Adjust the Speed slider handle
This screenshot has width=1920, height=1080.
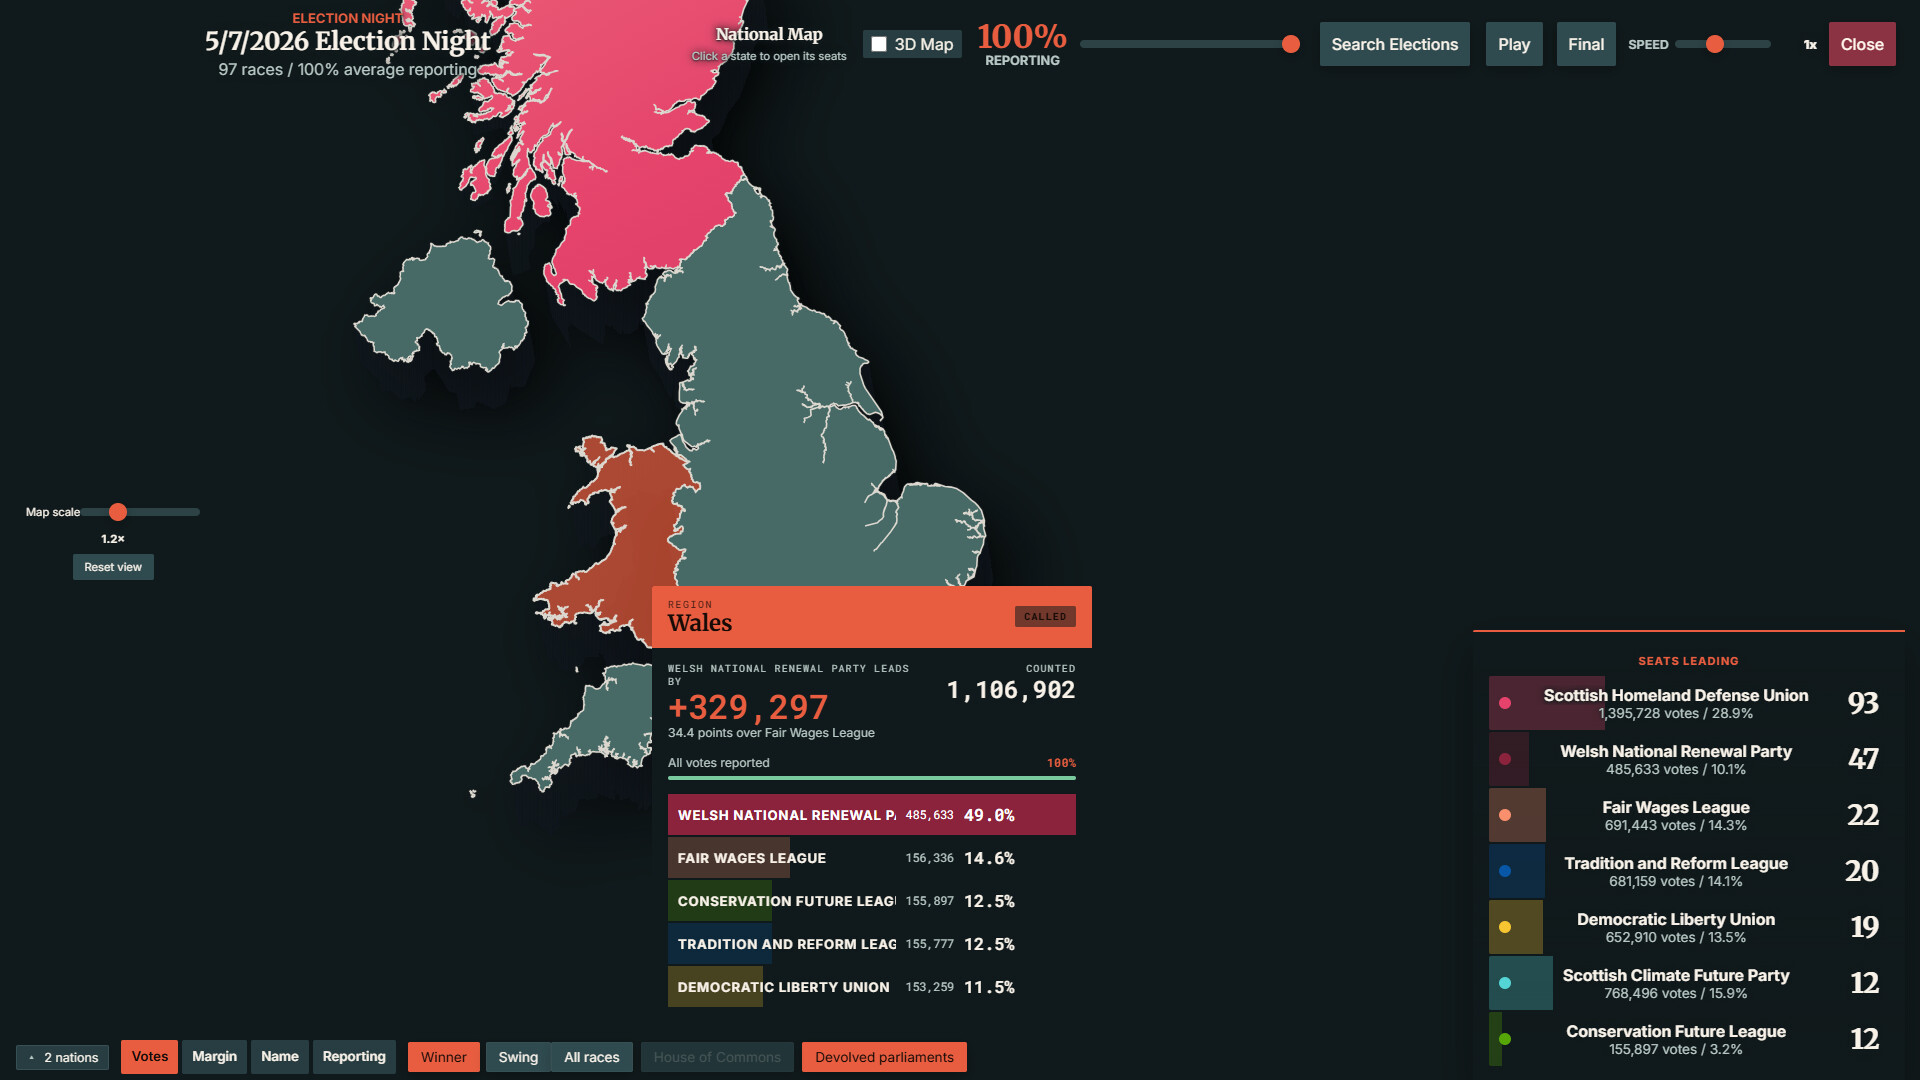pyautogui.click(x=1715, y=44)
